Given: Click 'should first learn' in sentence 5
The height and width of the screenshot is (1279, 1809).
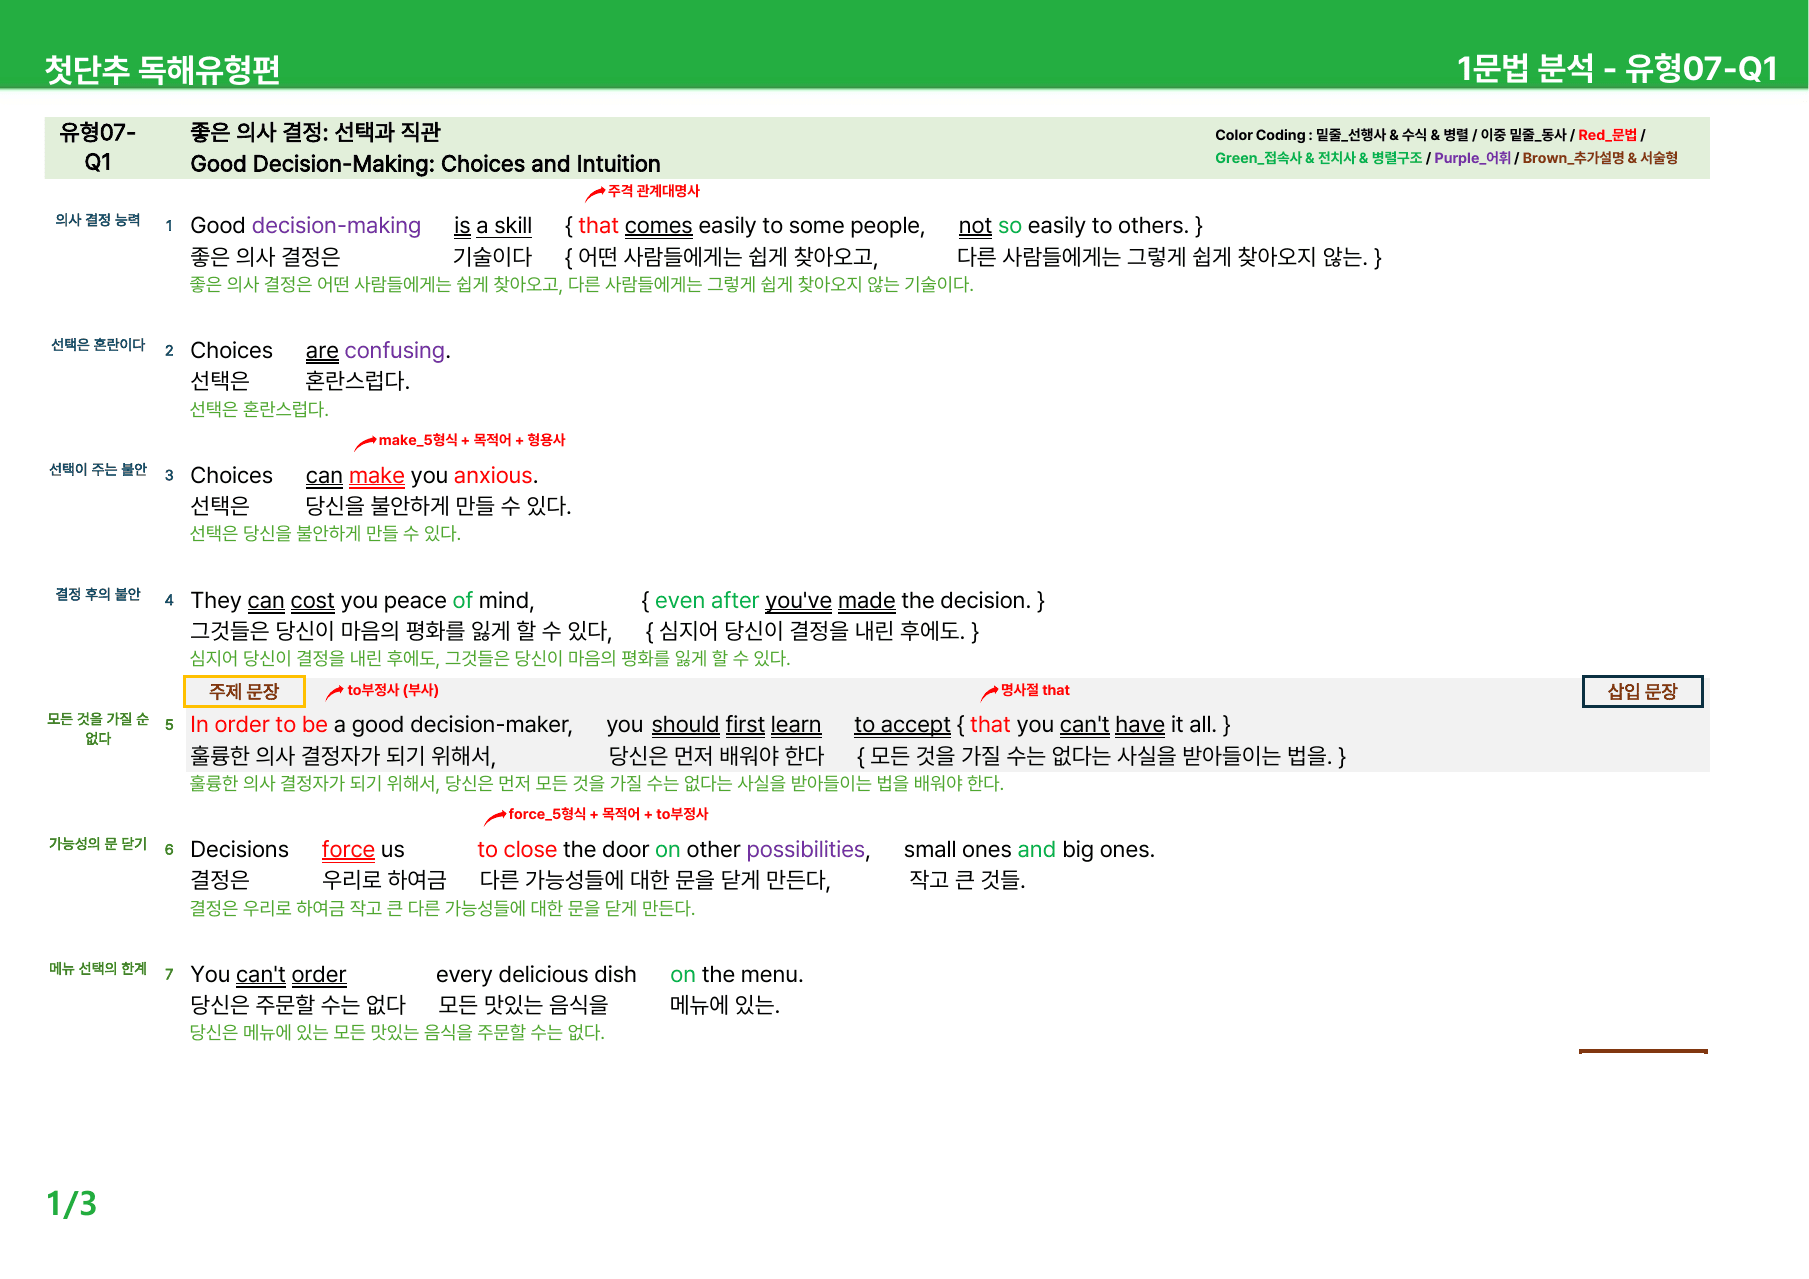Looking at the screenshot, I should coord(736,725).
